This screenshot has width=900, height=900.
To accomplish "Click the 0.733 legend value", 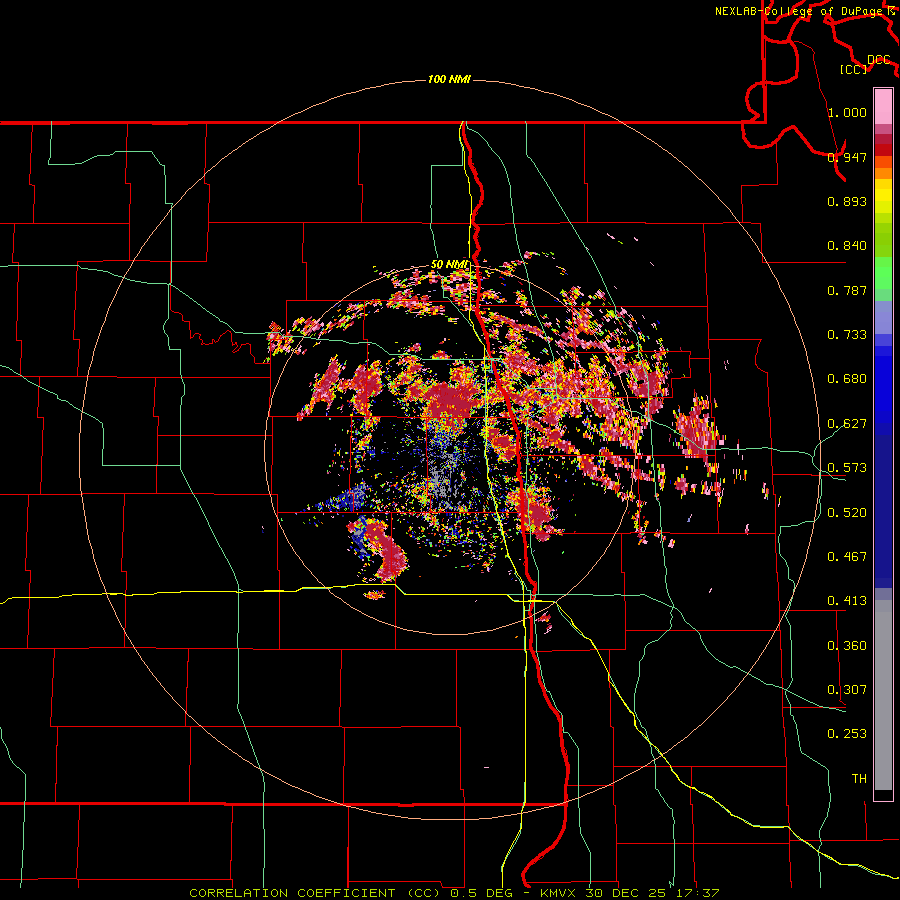I will 847,335.
